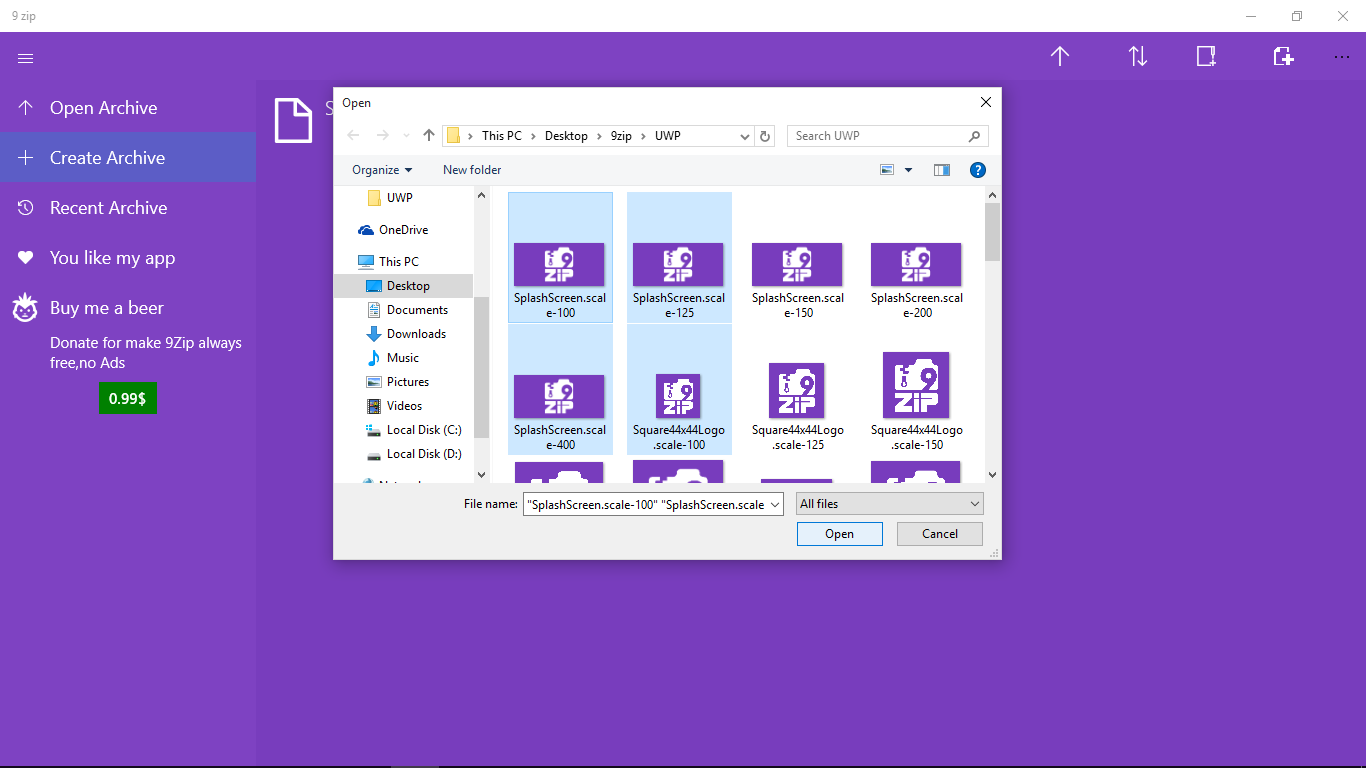
Task: Click the Open button
Action: coord(840,534)
